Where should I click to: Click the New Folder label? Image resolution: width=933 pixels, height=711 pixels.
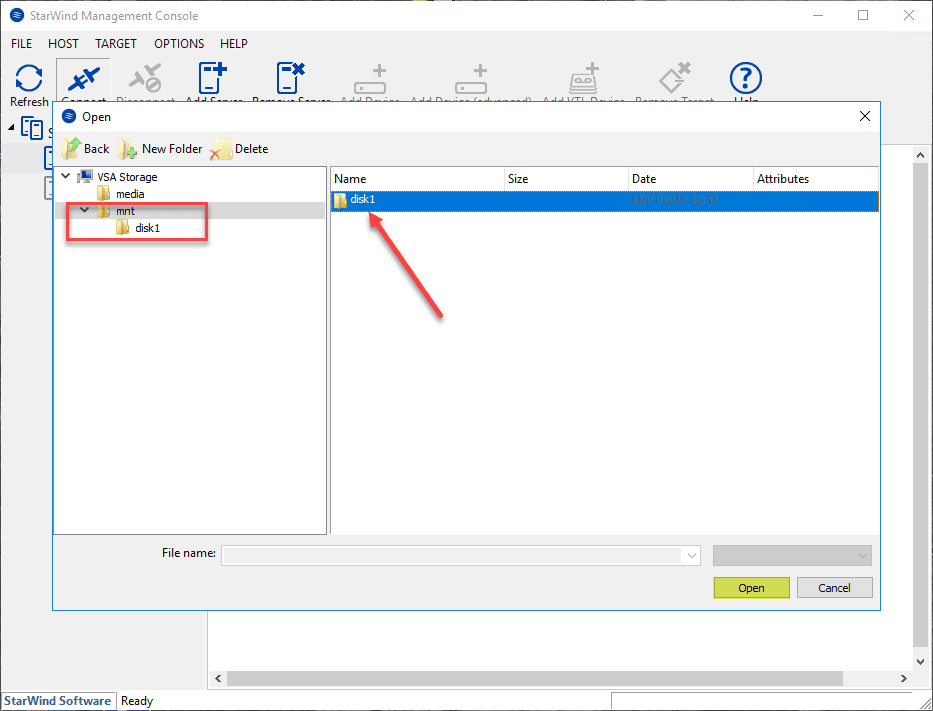(x=172, y=149)
